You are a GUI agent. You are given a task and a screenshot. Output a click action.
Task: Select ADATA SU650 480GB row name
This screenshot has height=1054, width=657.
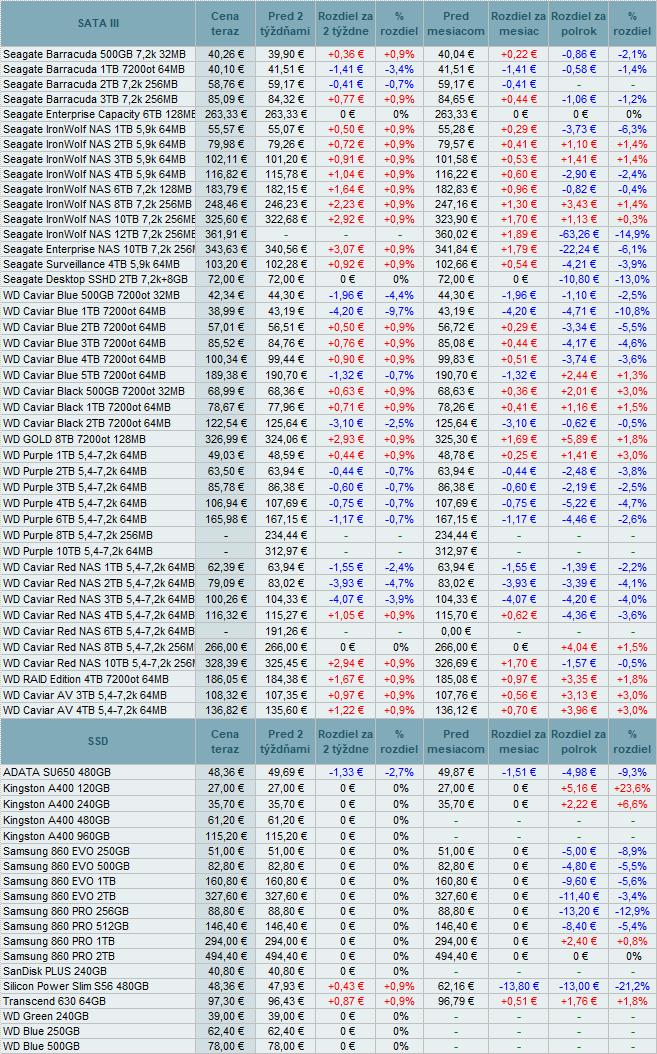click(57, 772)
